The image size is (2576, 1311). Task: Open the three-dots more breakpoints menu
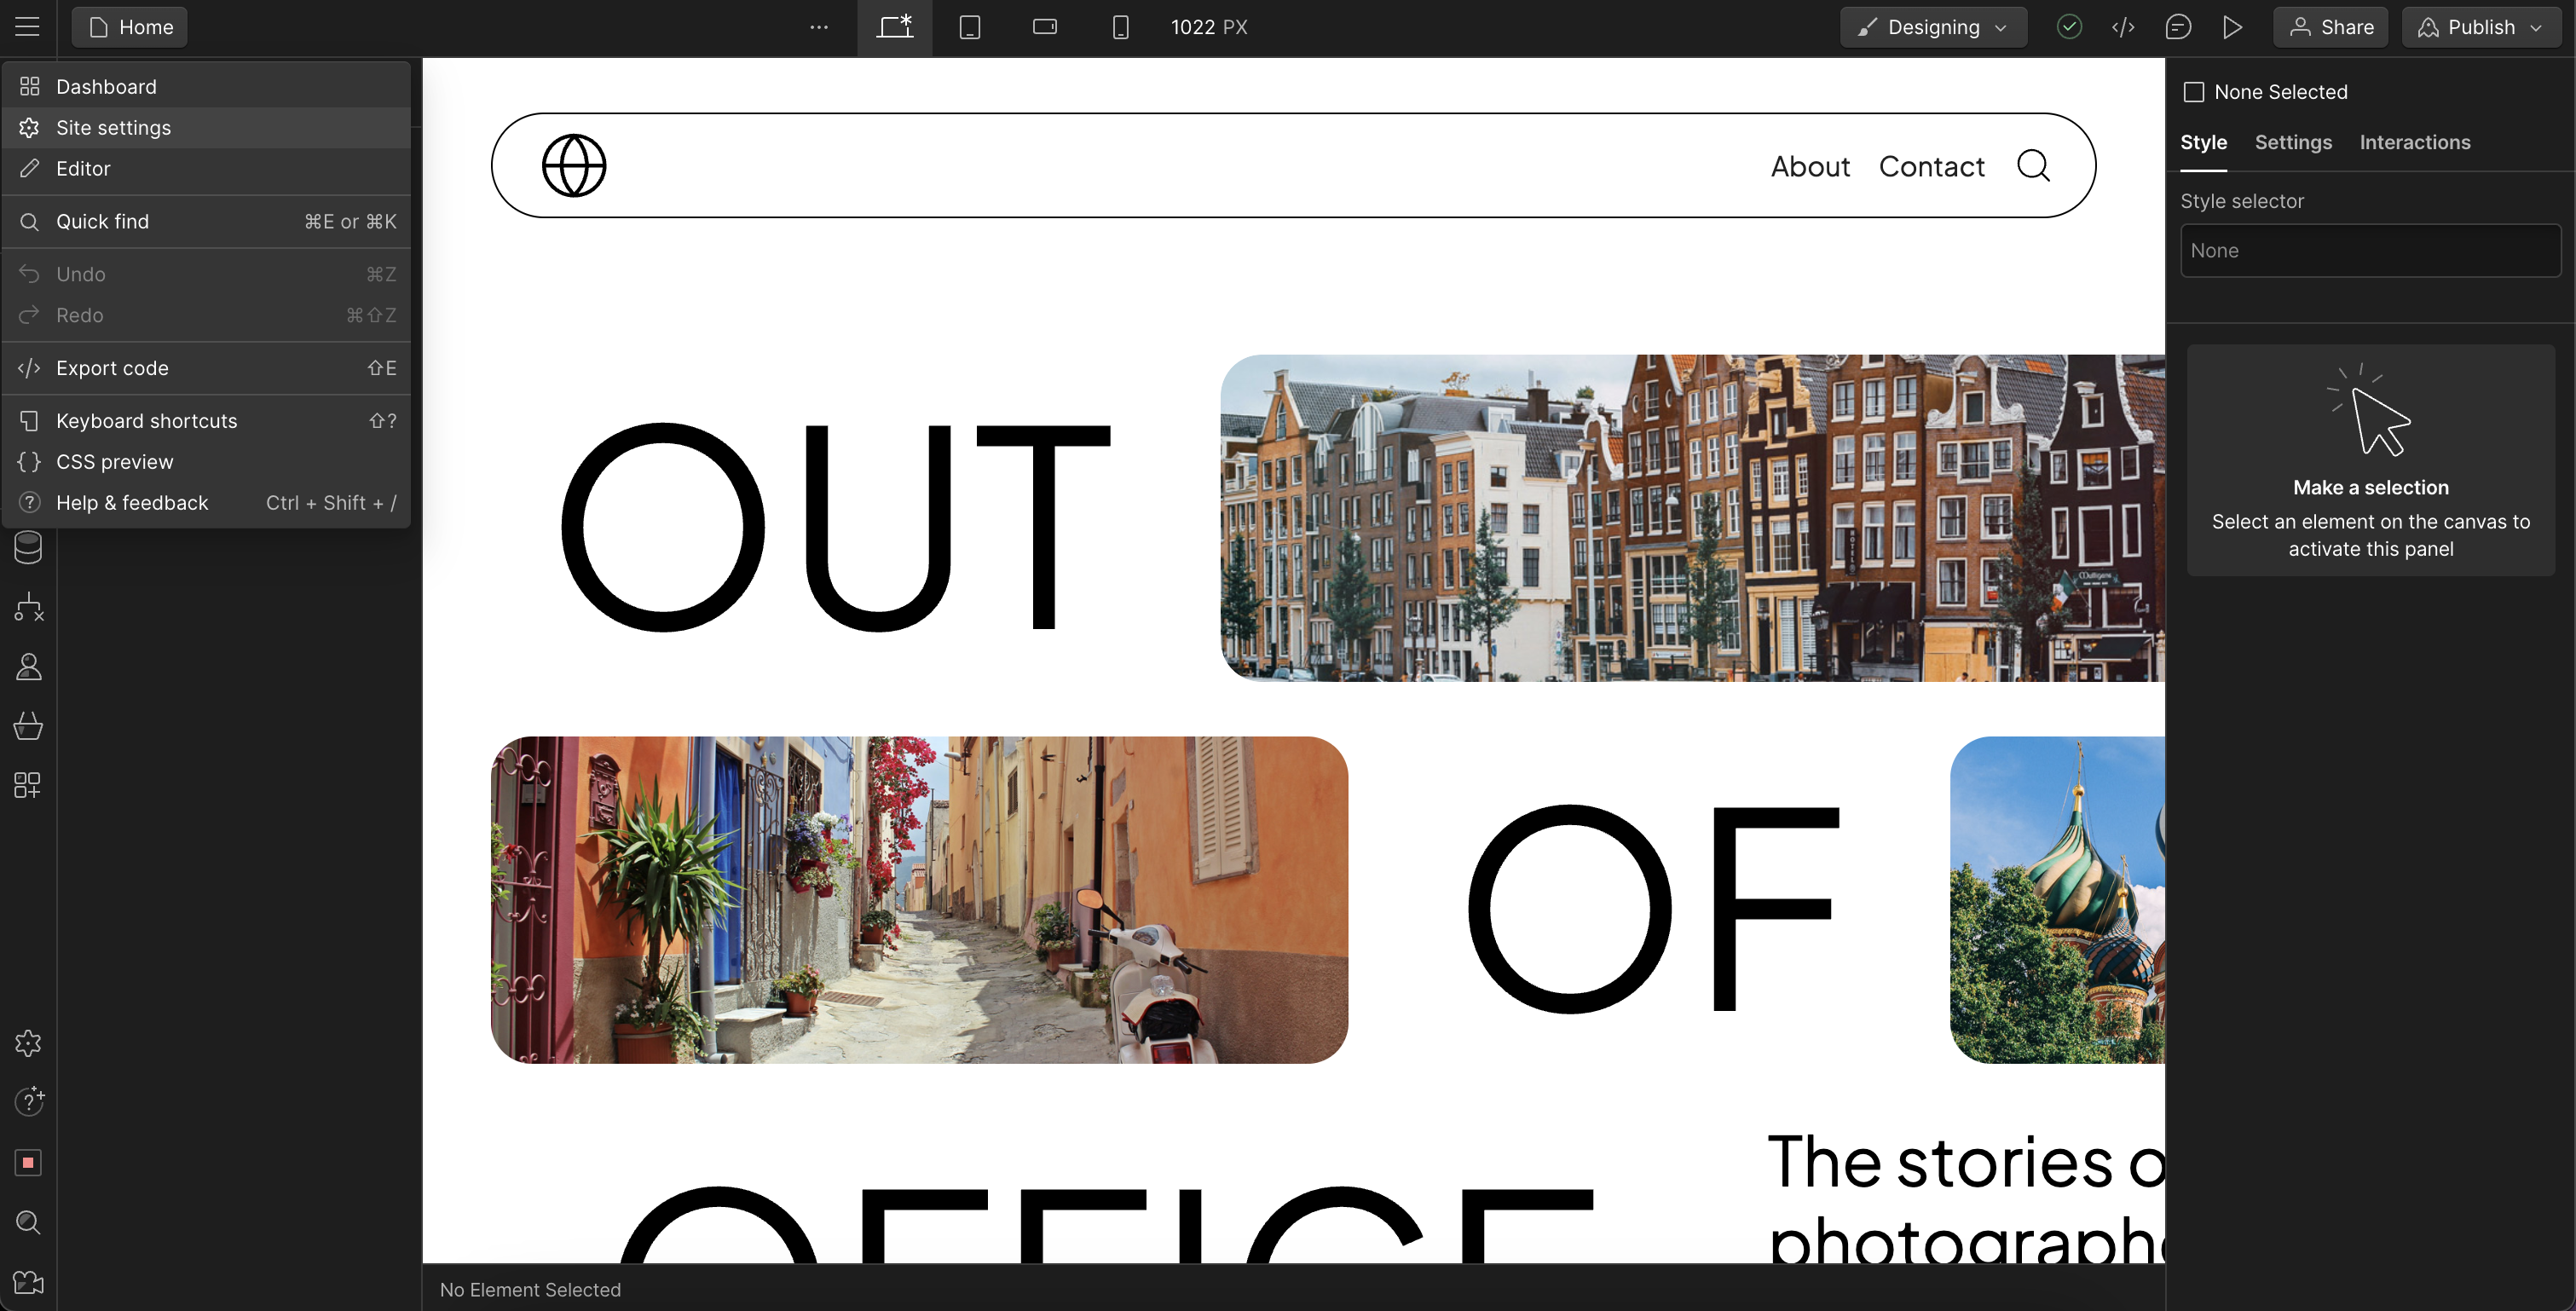click(819, 27)
